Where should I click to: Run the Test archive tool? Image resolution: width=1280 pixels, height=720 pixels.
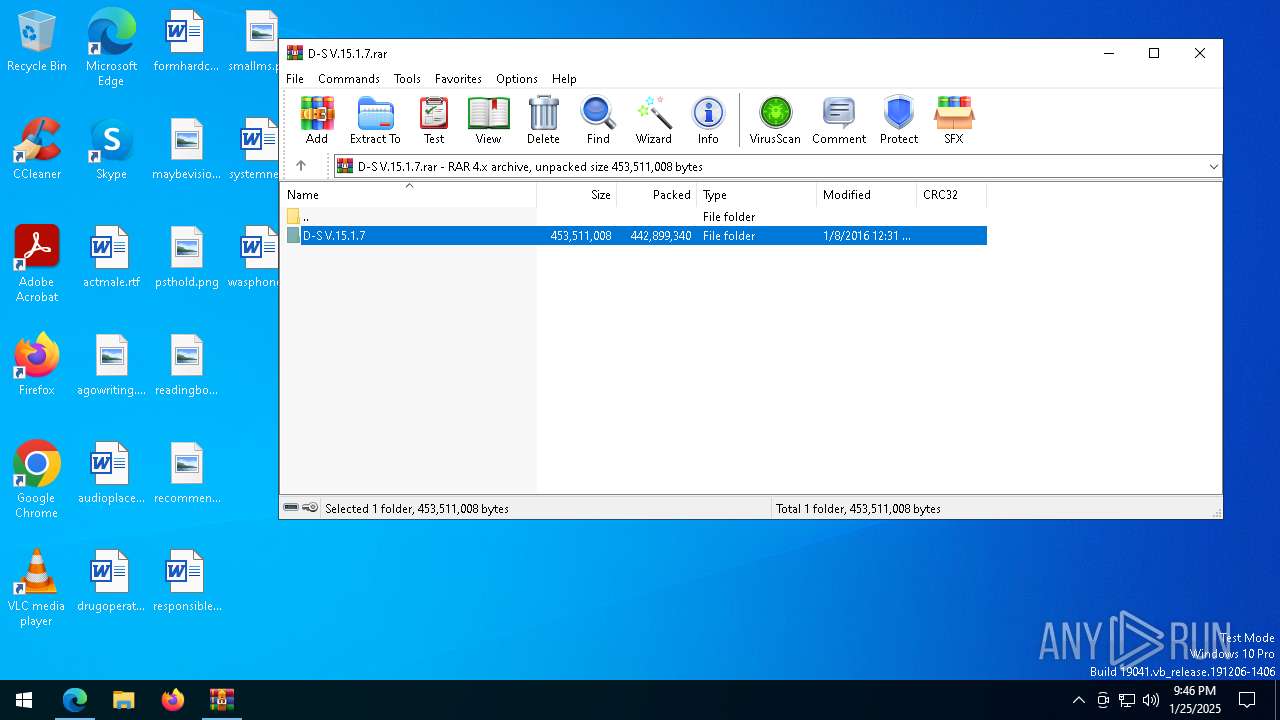pyautogui.click(x=434, y=121)
